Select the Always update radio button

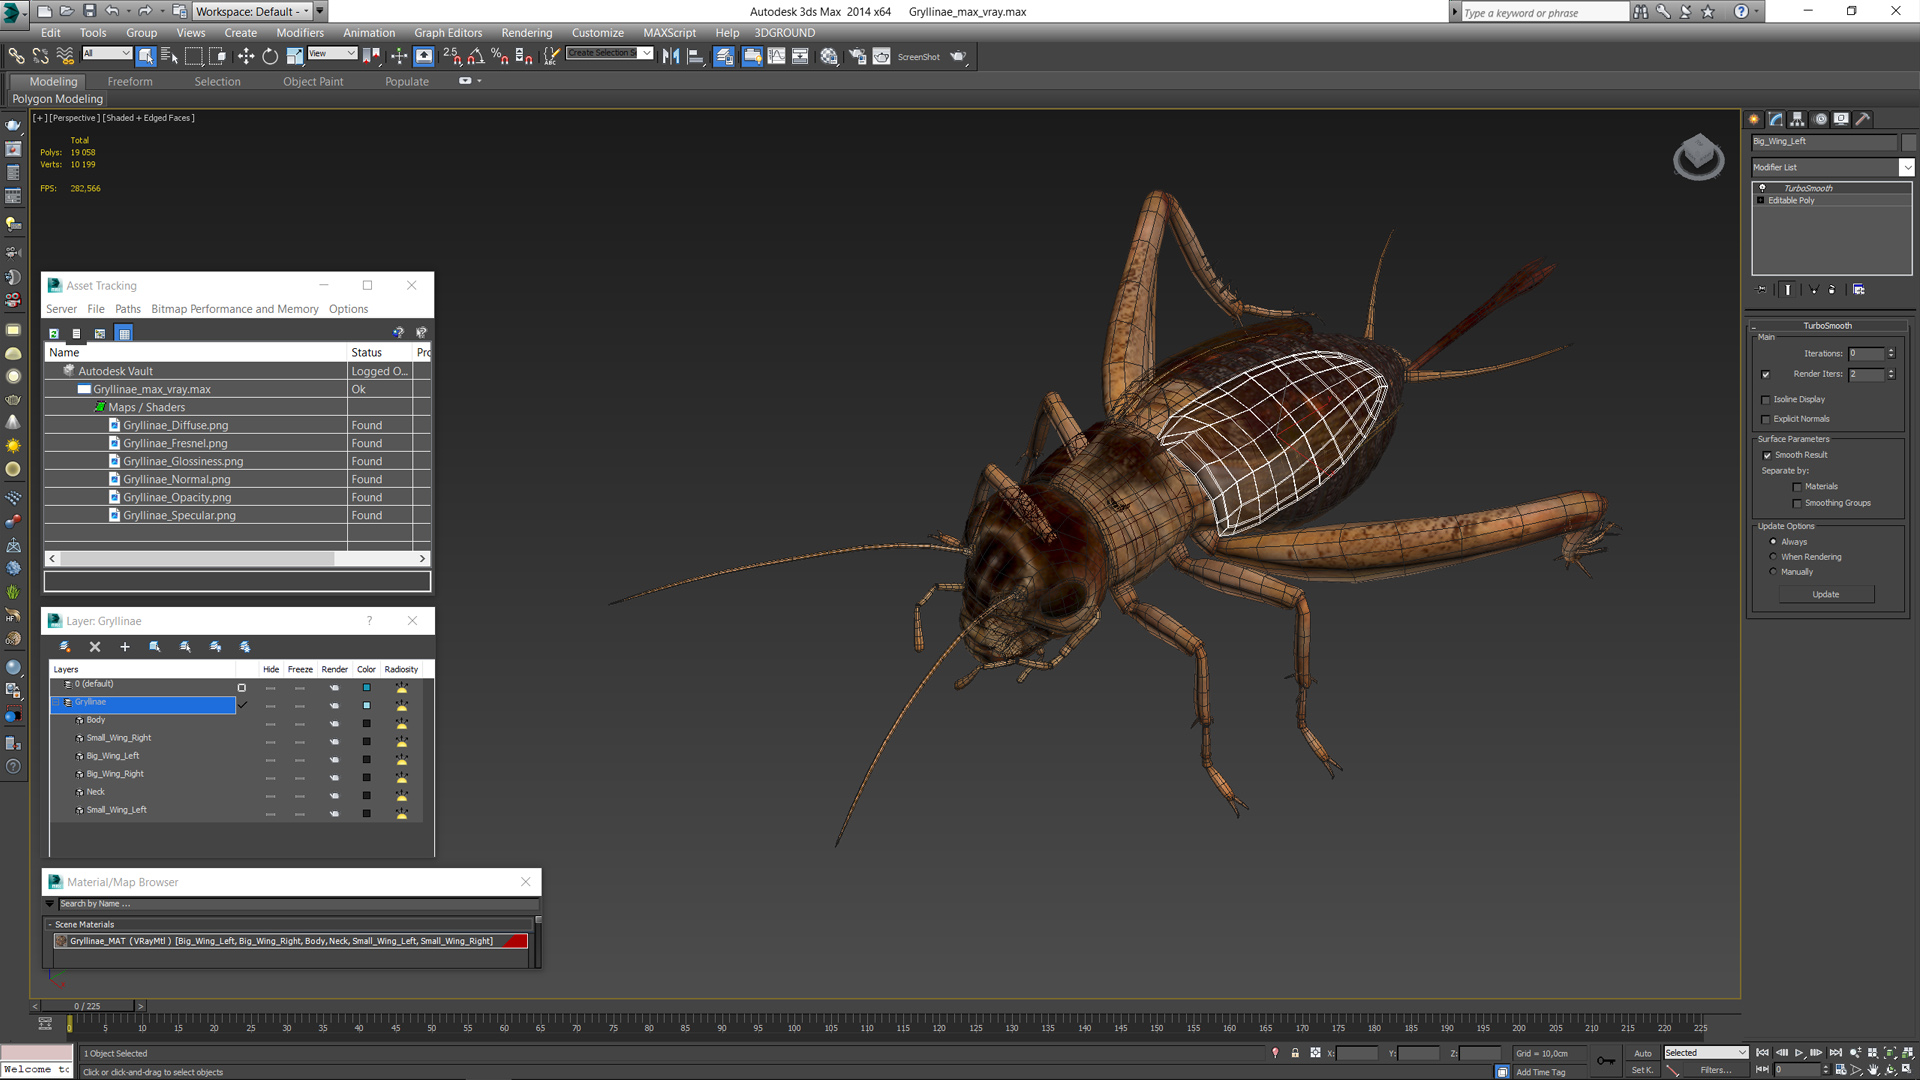point(1773,542)
